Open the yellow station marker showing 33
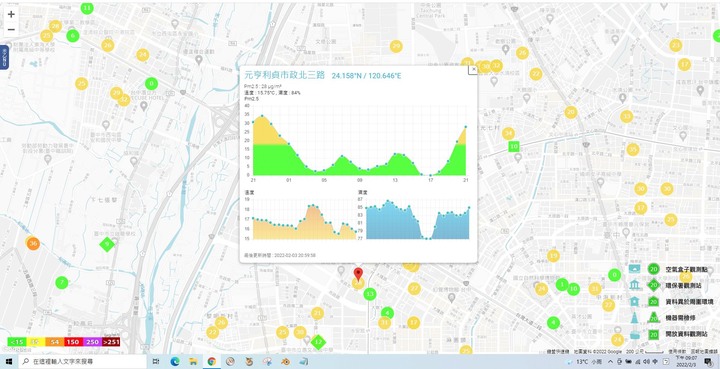 (626, 117)
